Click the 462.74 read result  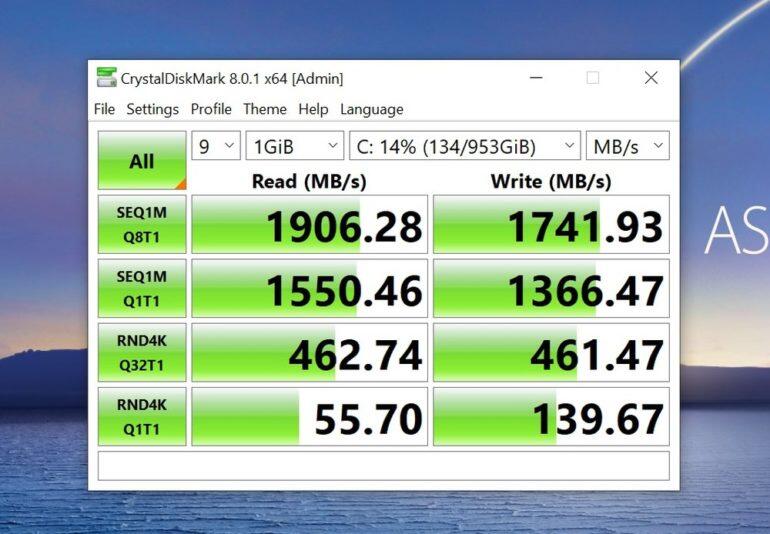(309, 352)
